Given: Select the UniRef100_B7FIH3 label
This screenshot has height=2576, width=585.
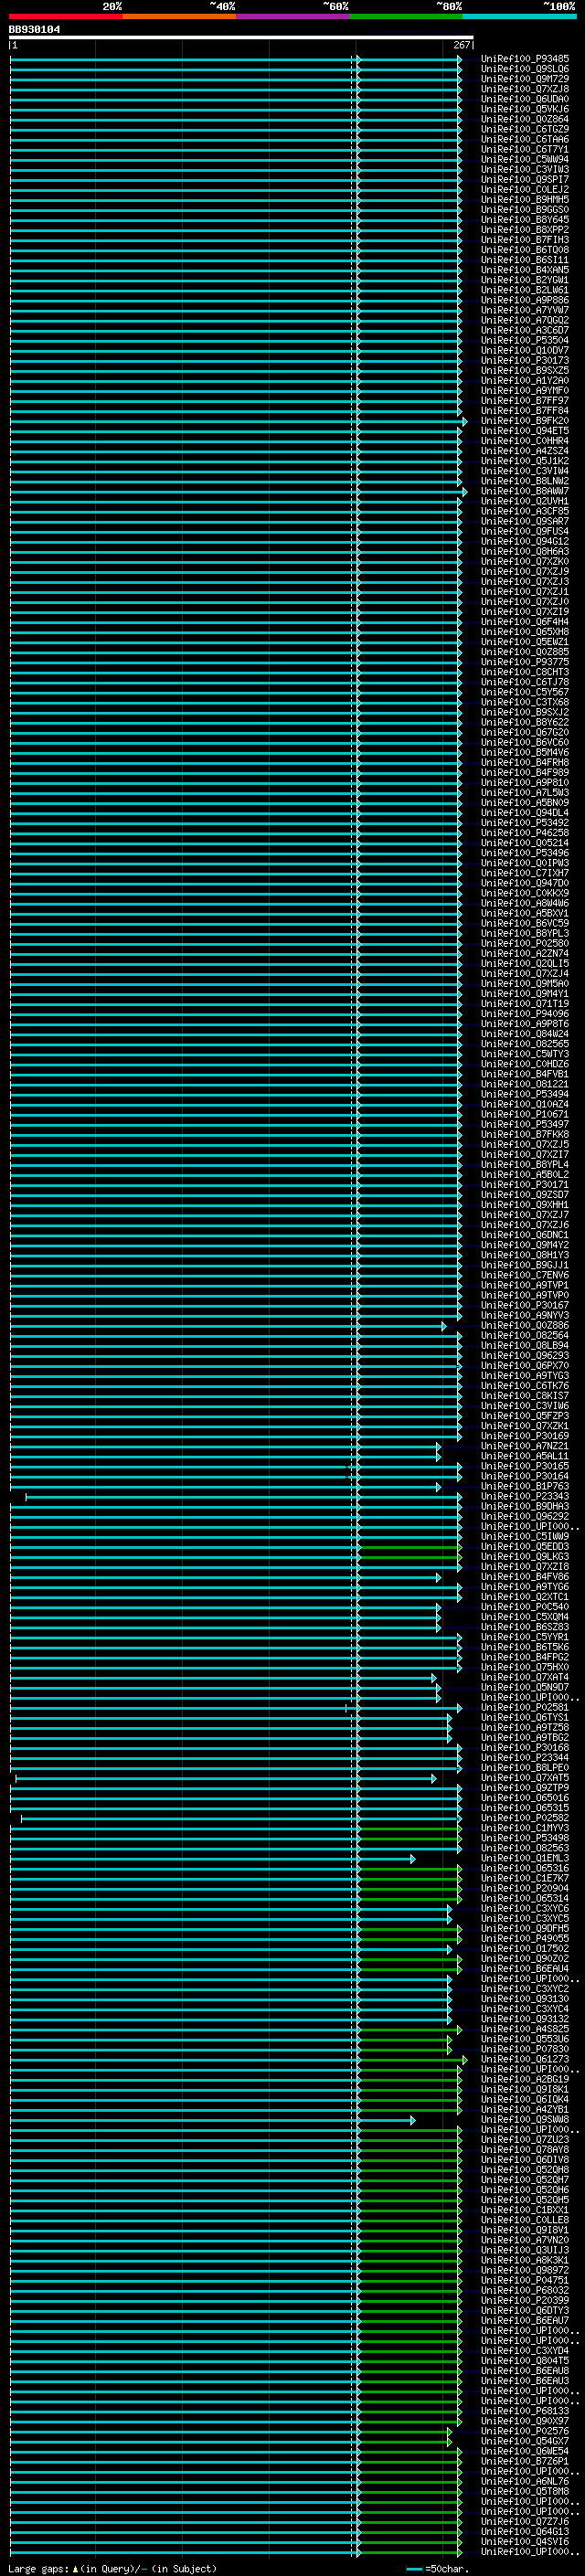Looking at the screenshot, I should coord(525,240).
